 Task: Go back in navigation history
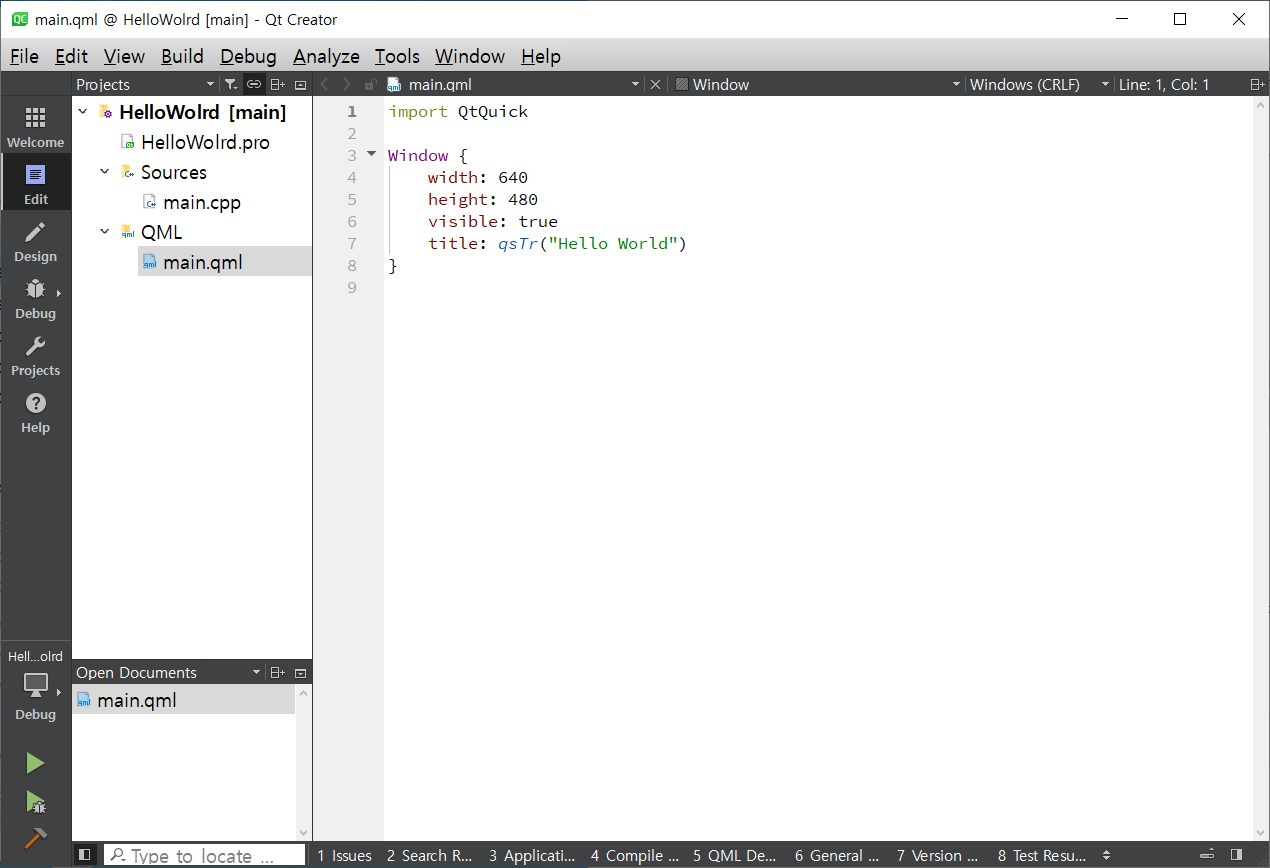(x=324, y=85)
